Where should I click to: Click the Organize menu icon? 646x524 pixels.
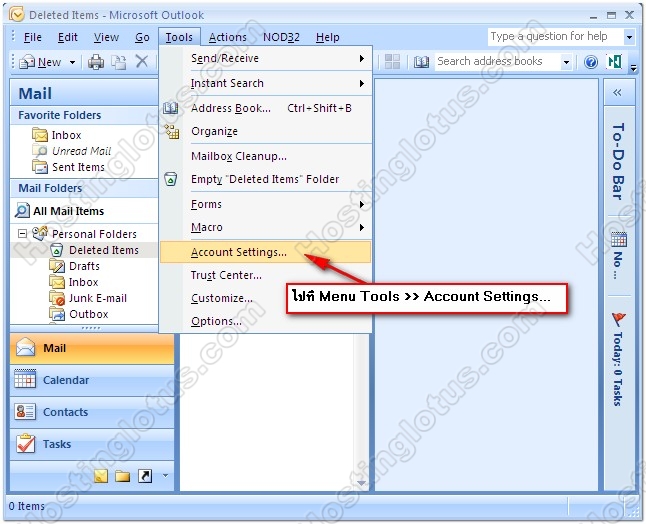(171, 131)
